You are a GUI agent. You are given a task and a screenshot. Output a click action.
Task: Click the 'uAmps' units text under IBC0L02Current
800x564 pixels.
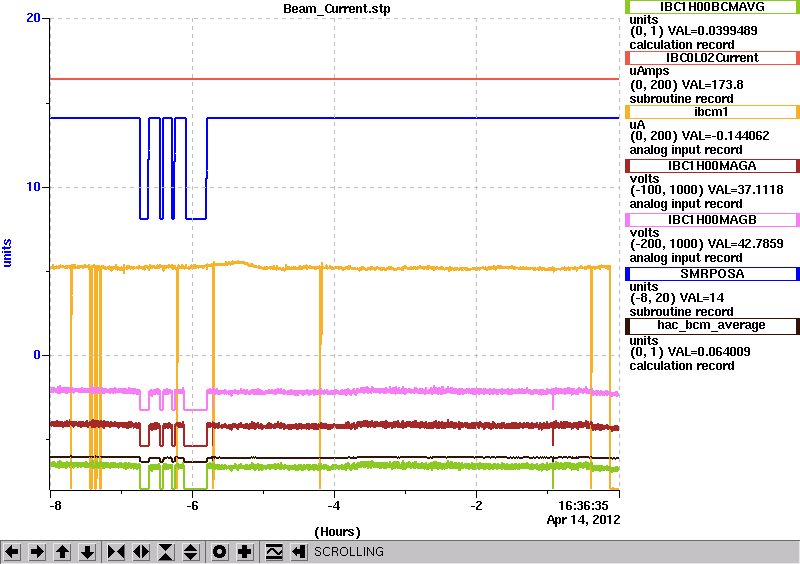pyautogui.click(x=649, y=71)
